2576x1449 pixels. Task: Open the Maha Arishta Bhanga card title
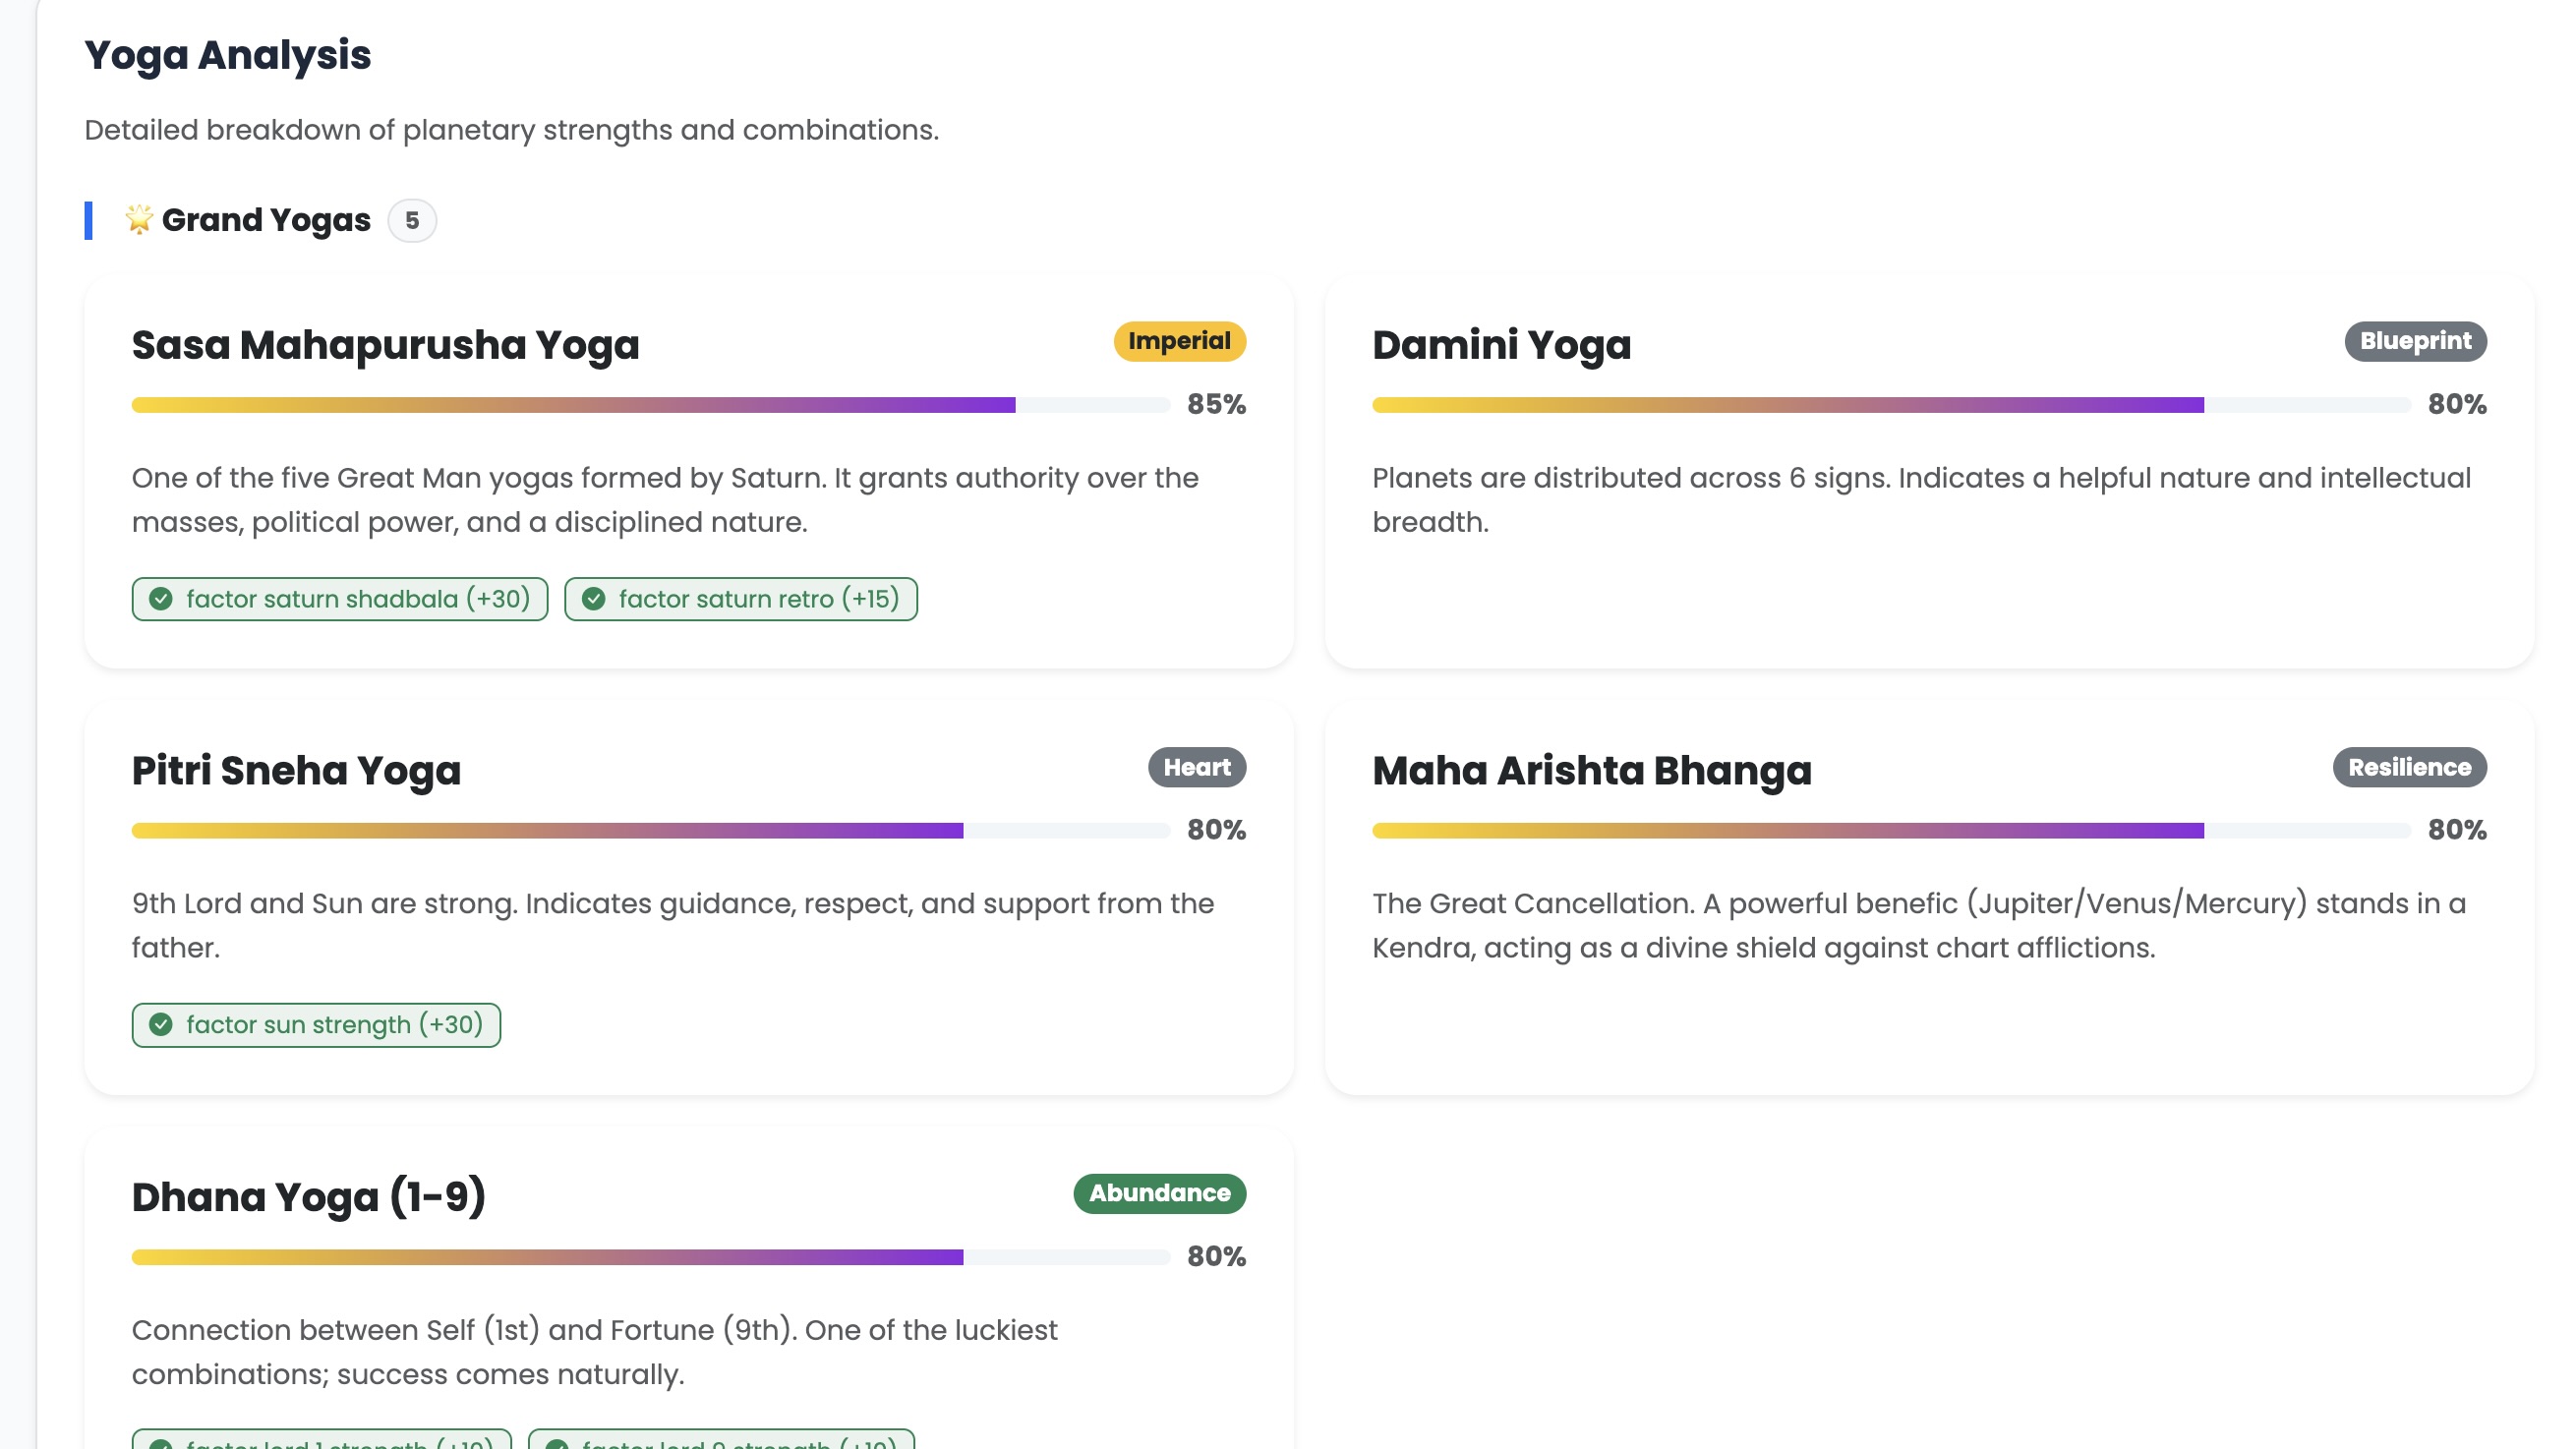pos(1591,770)
